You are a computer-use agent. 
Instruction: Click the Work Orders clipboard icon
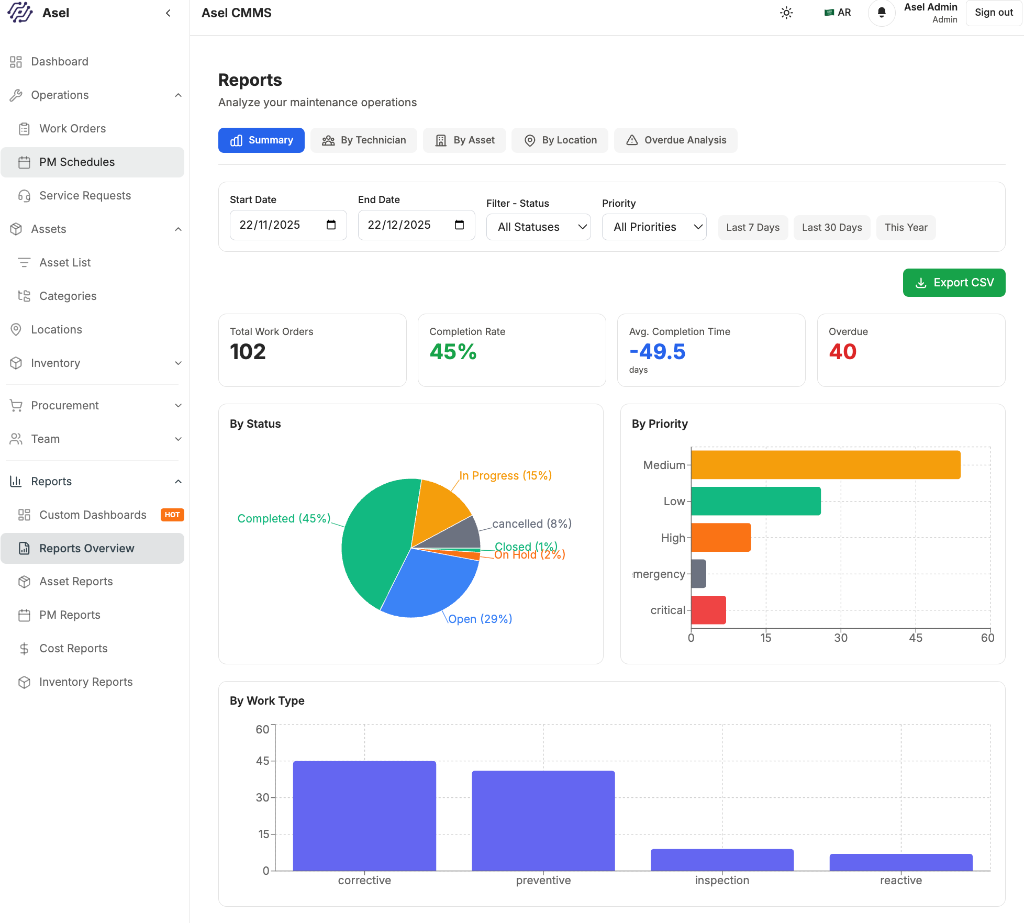24,129
